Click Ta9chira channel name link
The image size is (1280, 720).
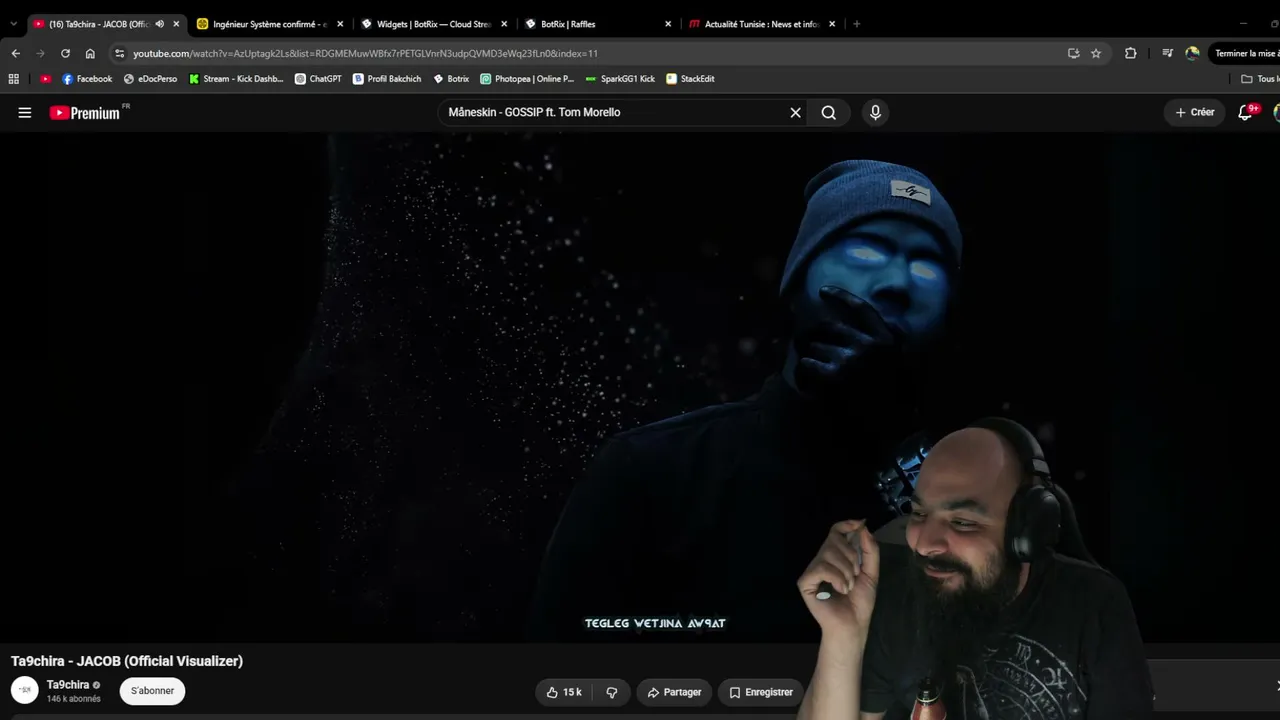(x=68, y=685)
